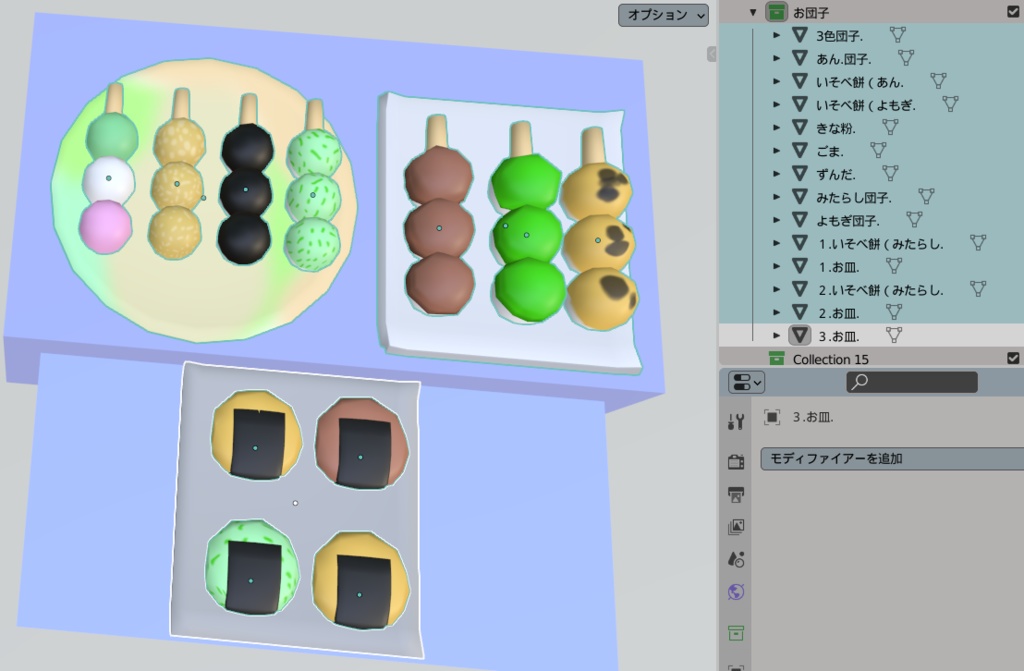Open the Output properties tab (printer icon)
Image resolution: width=1024 pixels, height=671 pixels.
point(736,495)
